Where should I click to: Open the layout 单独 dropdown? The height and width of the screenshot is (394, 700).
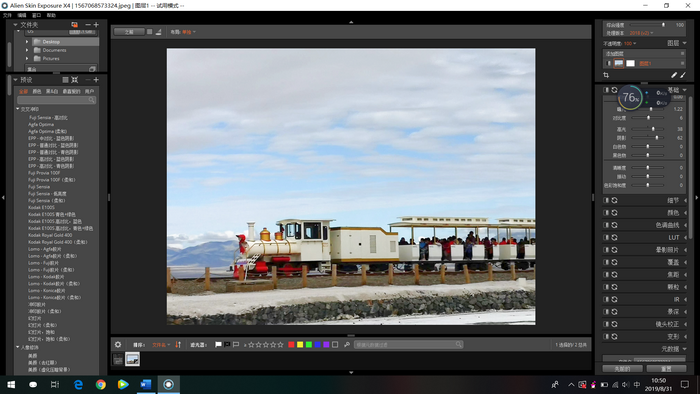coord(189,32)
